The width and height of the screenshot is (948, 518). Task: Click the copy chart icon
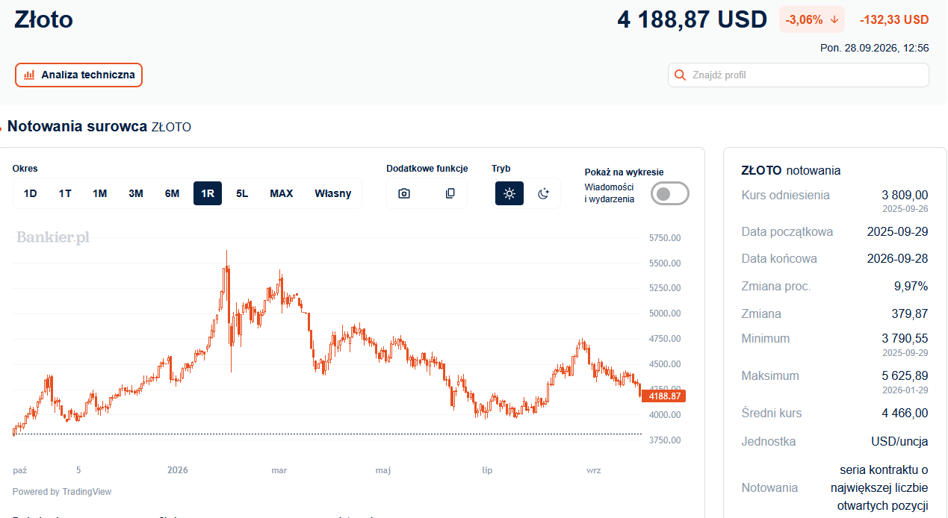click(450, 193)
